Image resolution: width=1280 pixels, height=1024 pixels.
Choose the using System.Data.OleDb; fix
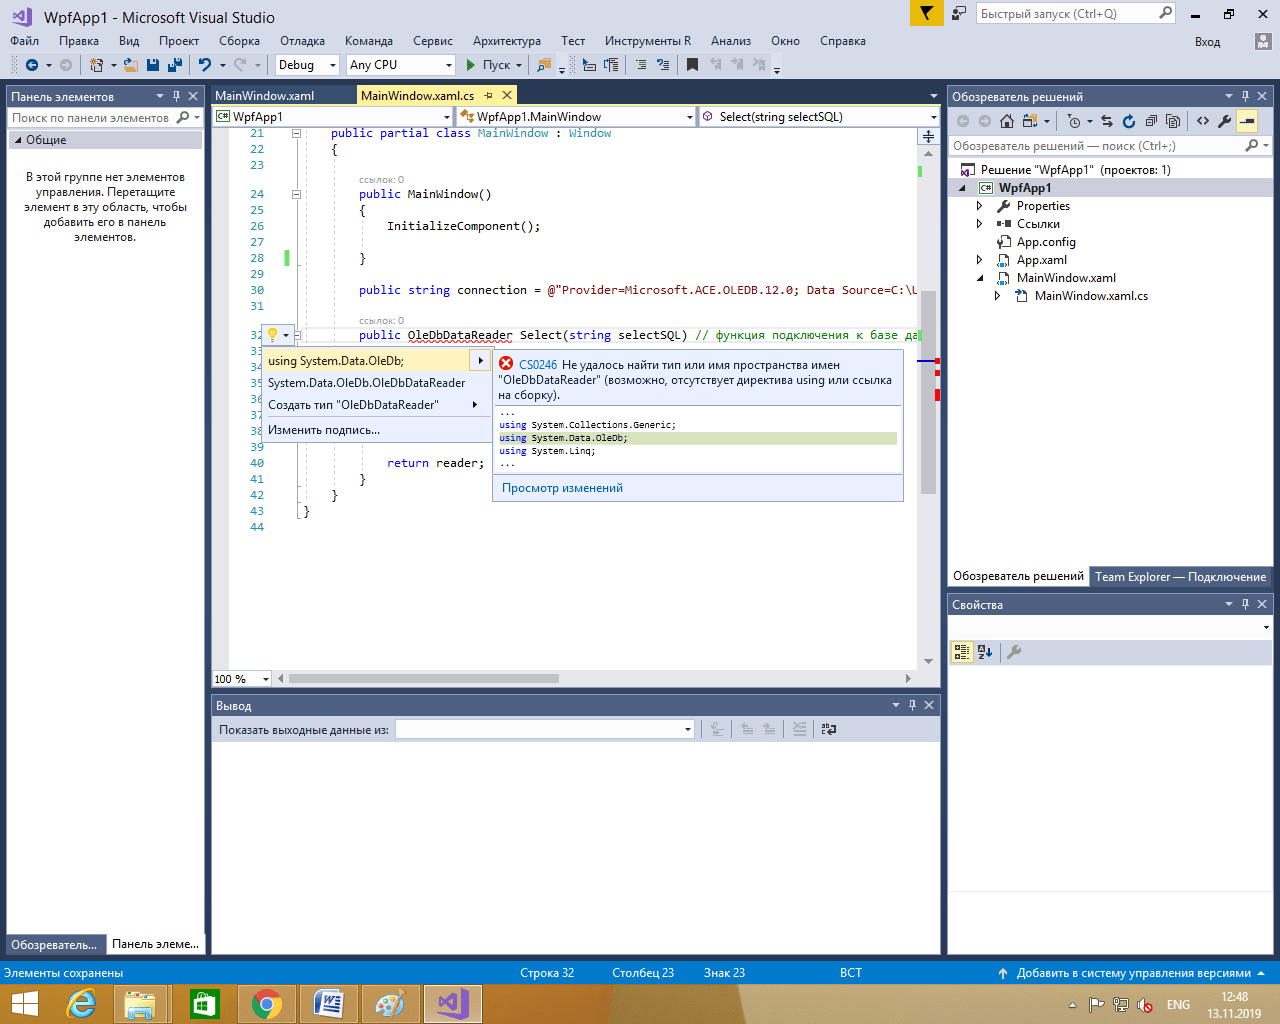coord(368,361)
